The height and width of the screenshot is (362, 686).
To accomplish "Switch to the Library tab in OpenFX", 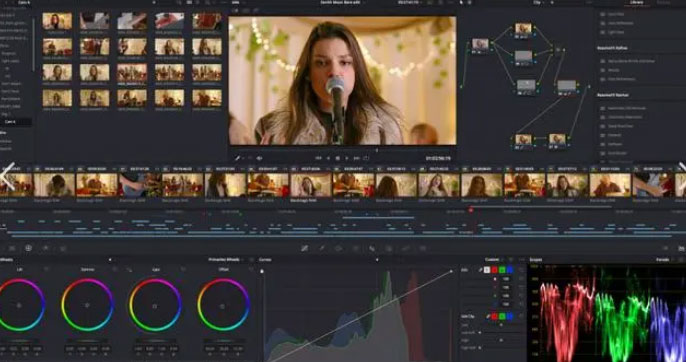I will point(637,3).
